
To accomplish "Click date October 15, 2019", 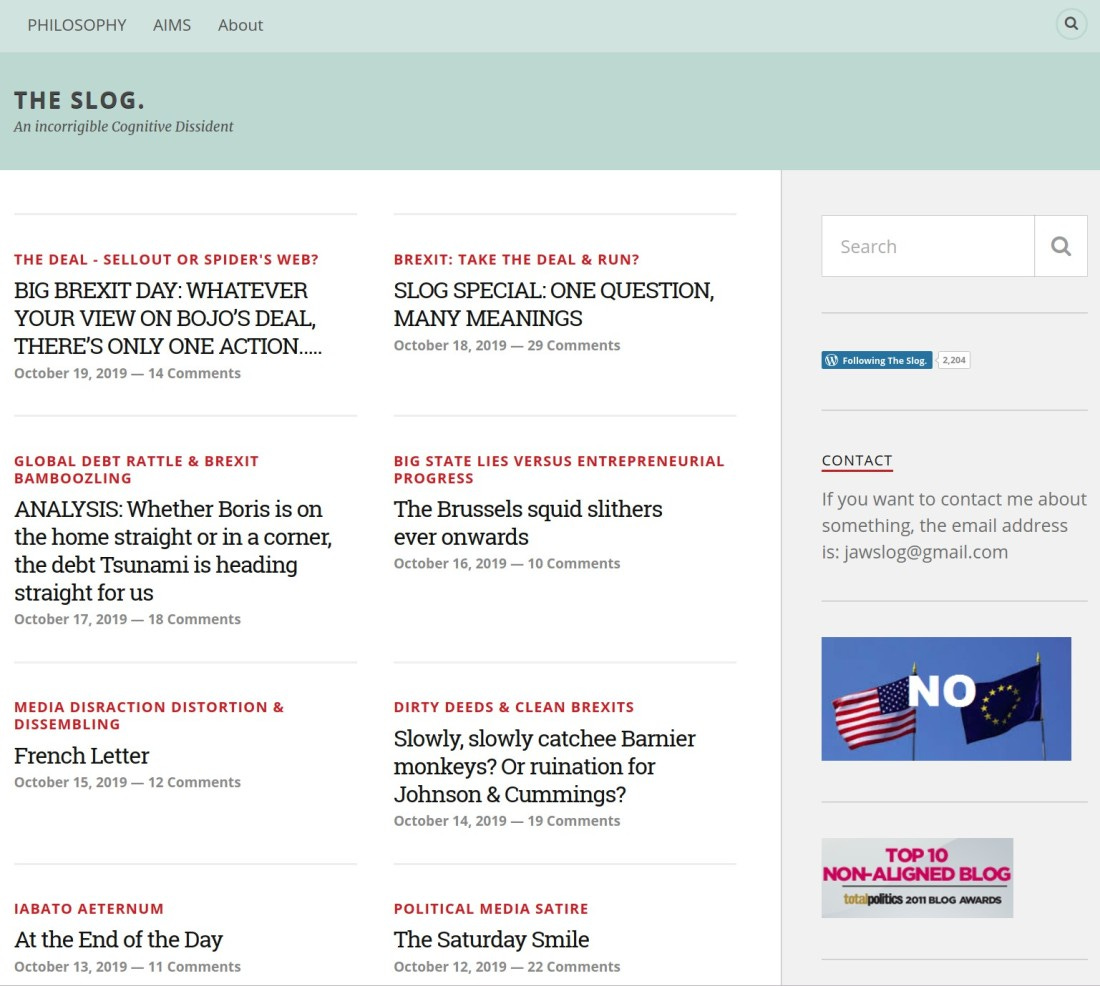I will 70,782.
